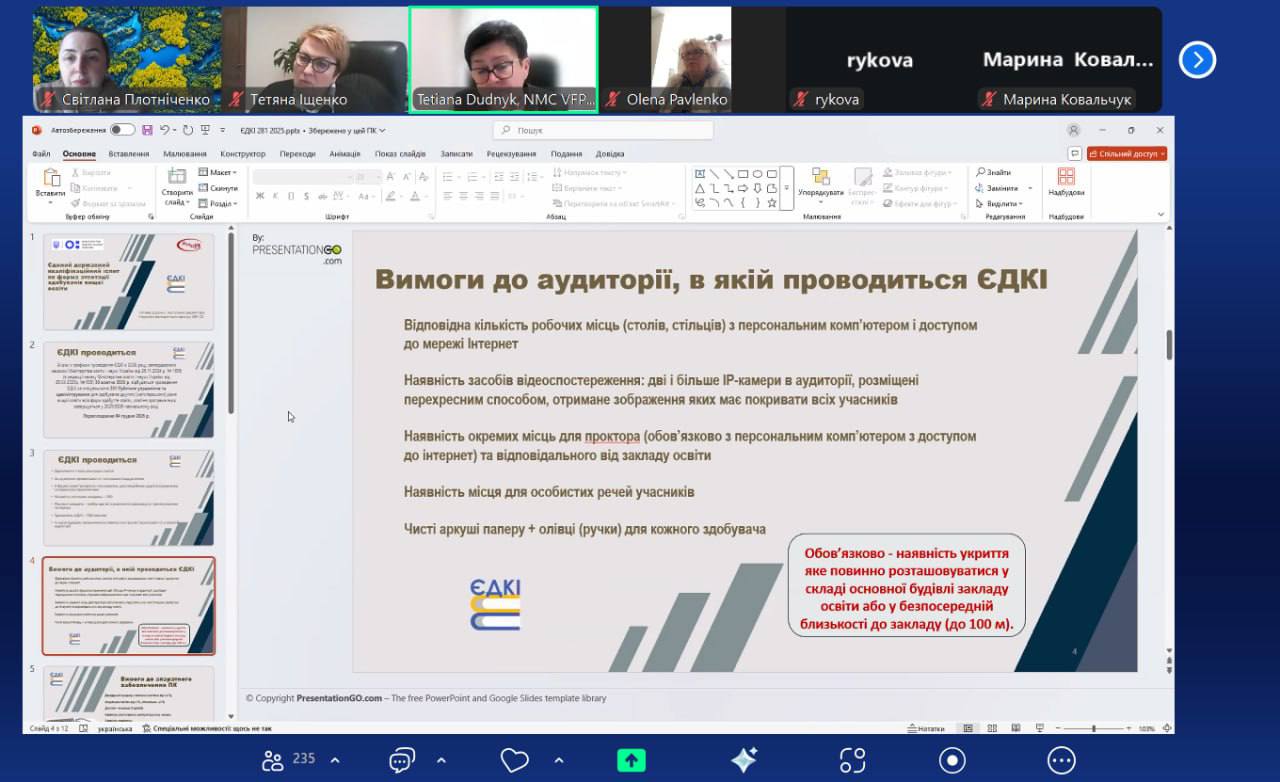Open the Section (Розділ) dropdown
Viewport: 1280px width, 782px height.
click(x=218, y=203)
